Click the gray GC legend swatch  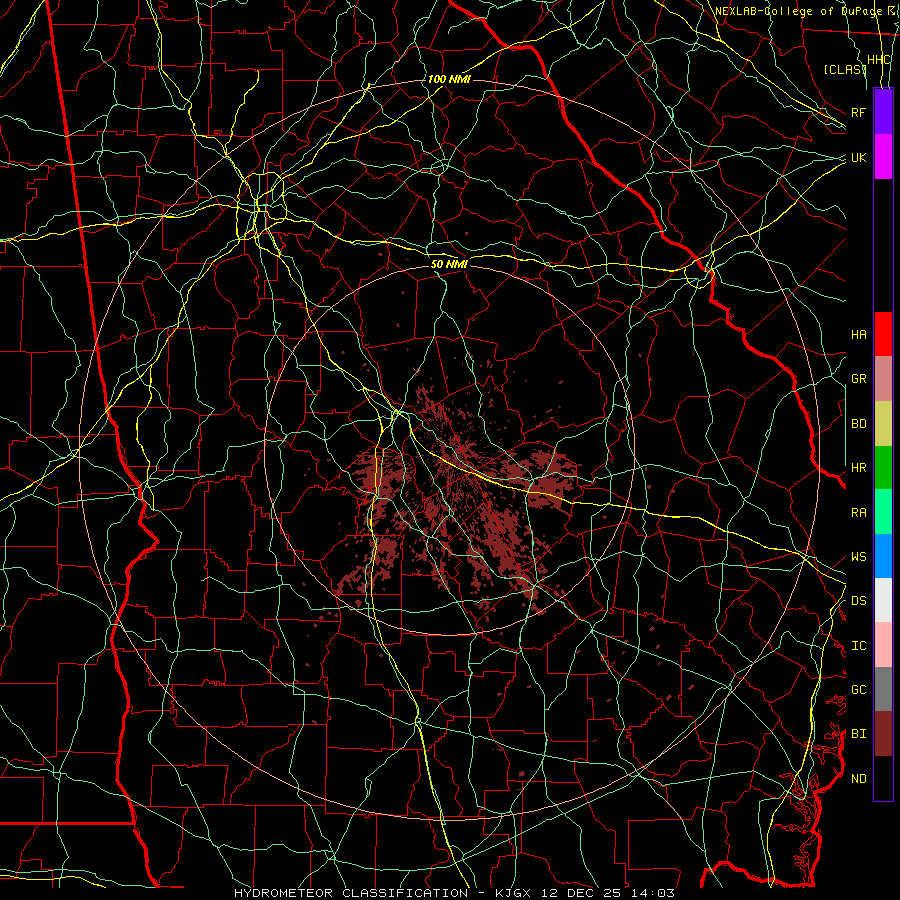[883, 689]
